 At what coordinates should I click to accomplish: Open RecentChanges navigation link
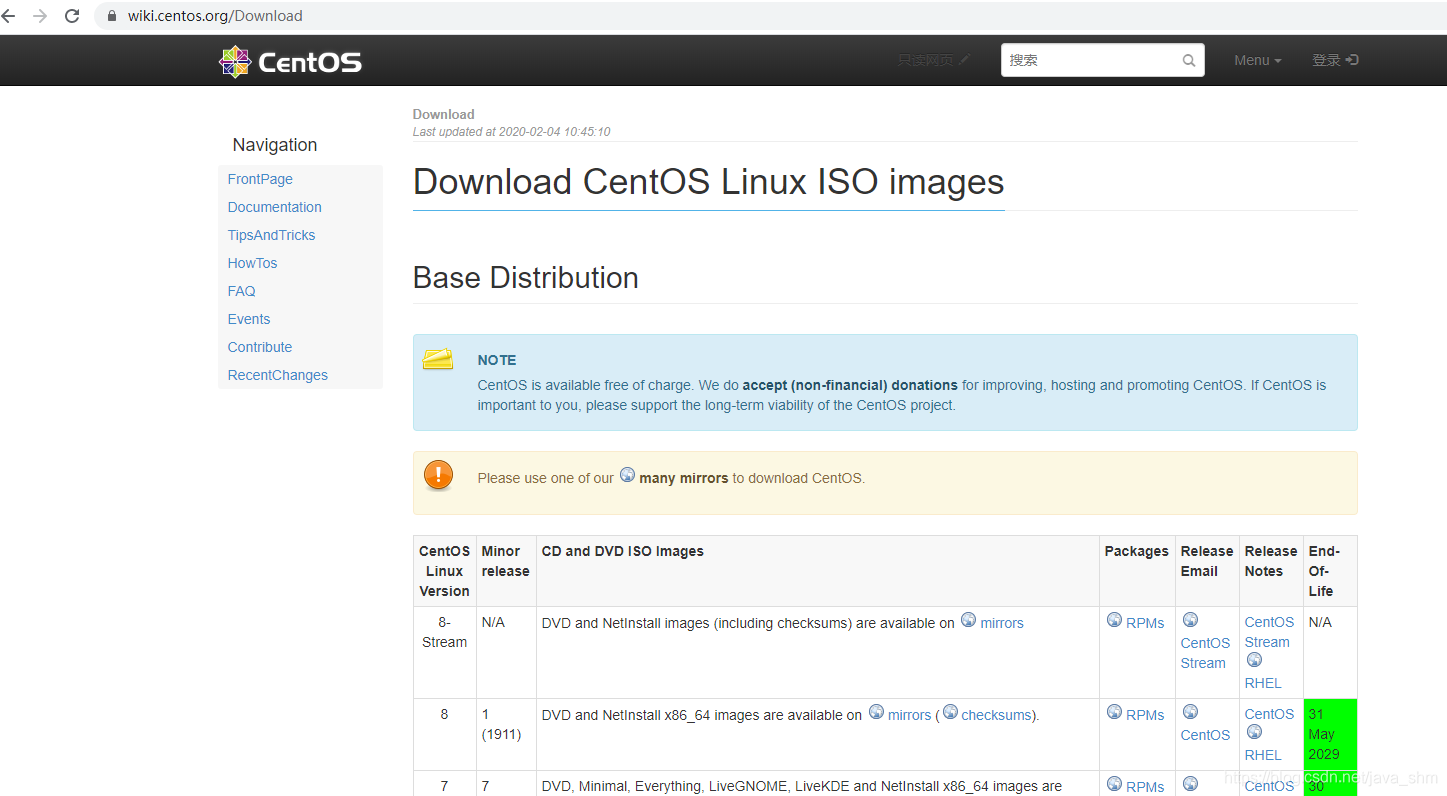[x=277, y=375]
